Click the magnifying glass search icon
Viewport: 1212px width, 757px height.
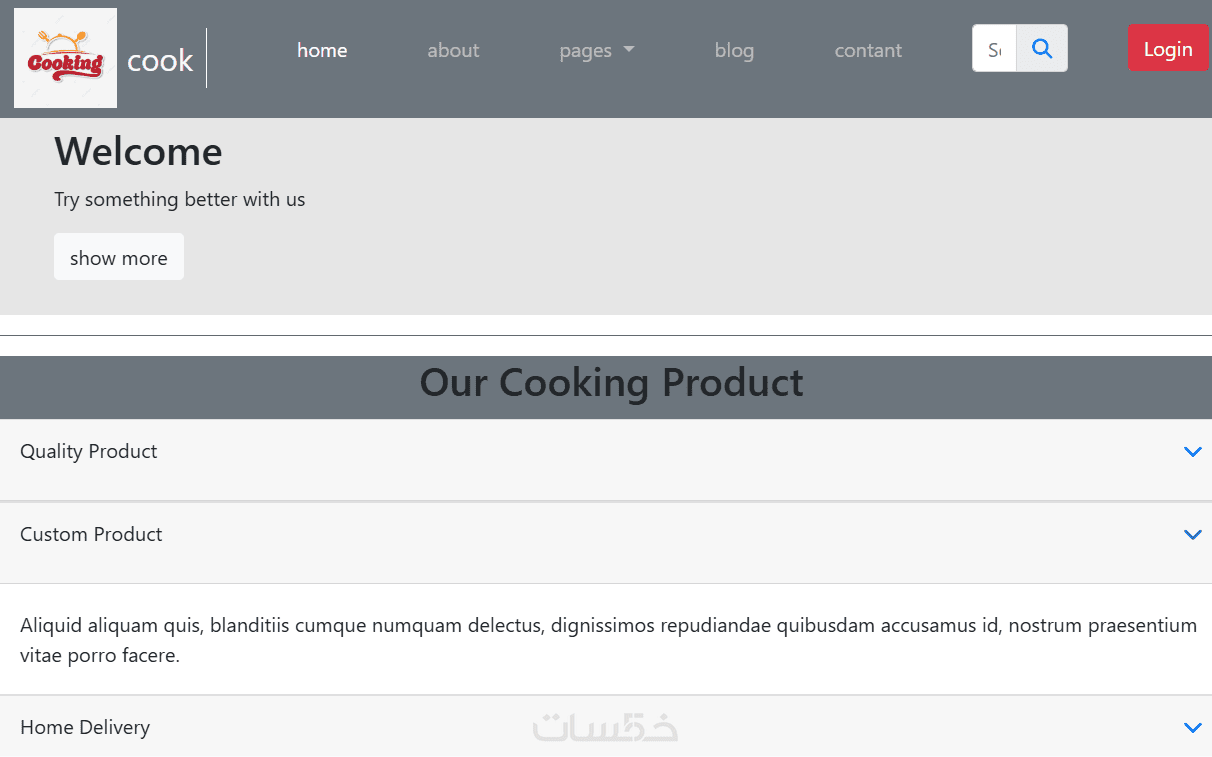point(1042,49)
